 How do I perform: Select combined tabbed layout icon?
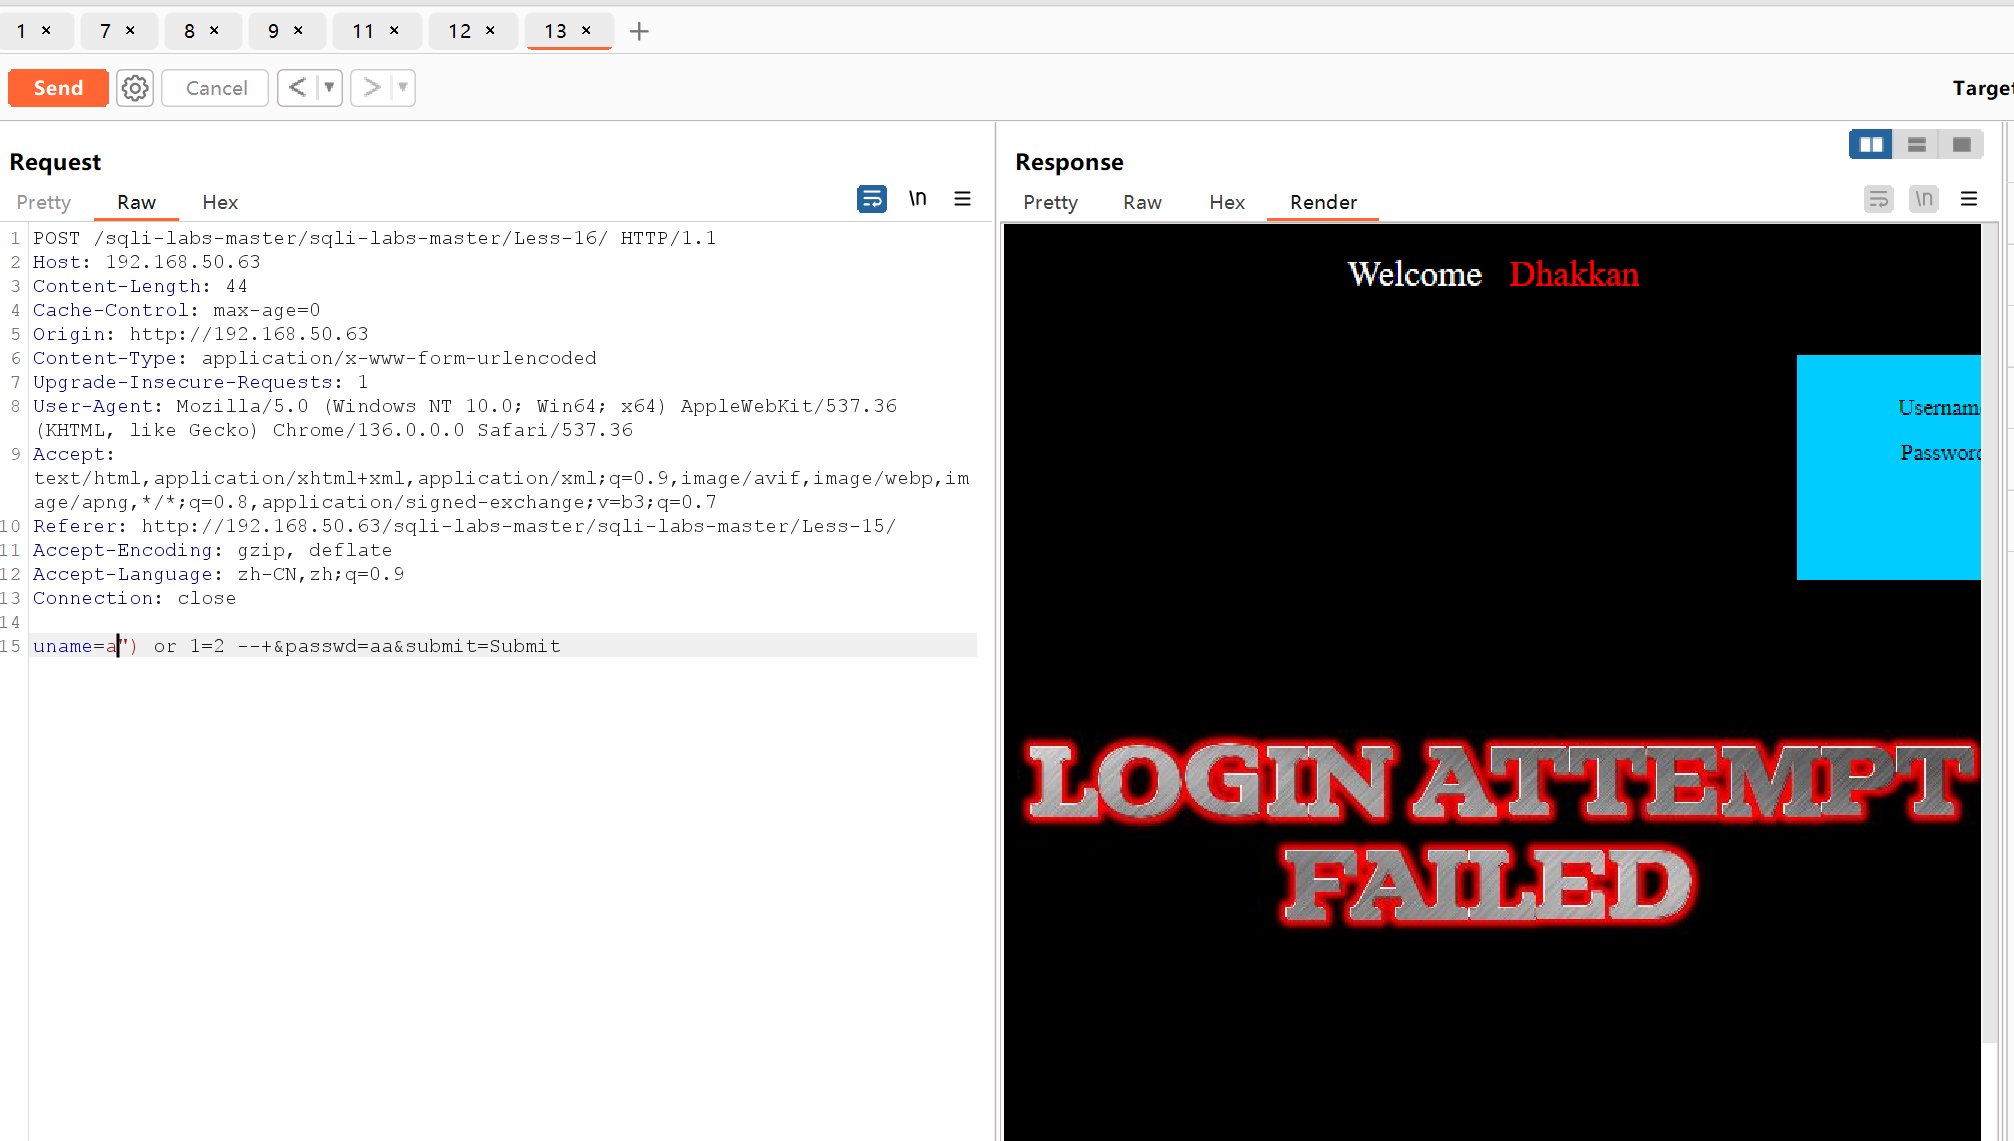[1961, 145]
